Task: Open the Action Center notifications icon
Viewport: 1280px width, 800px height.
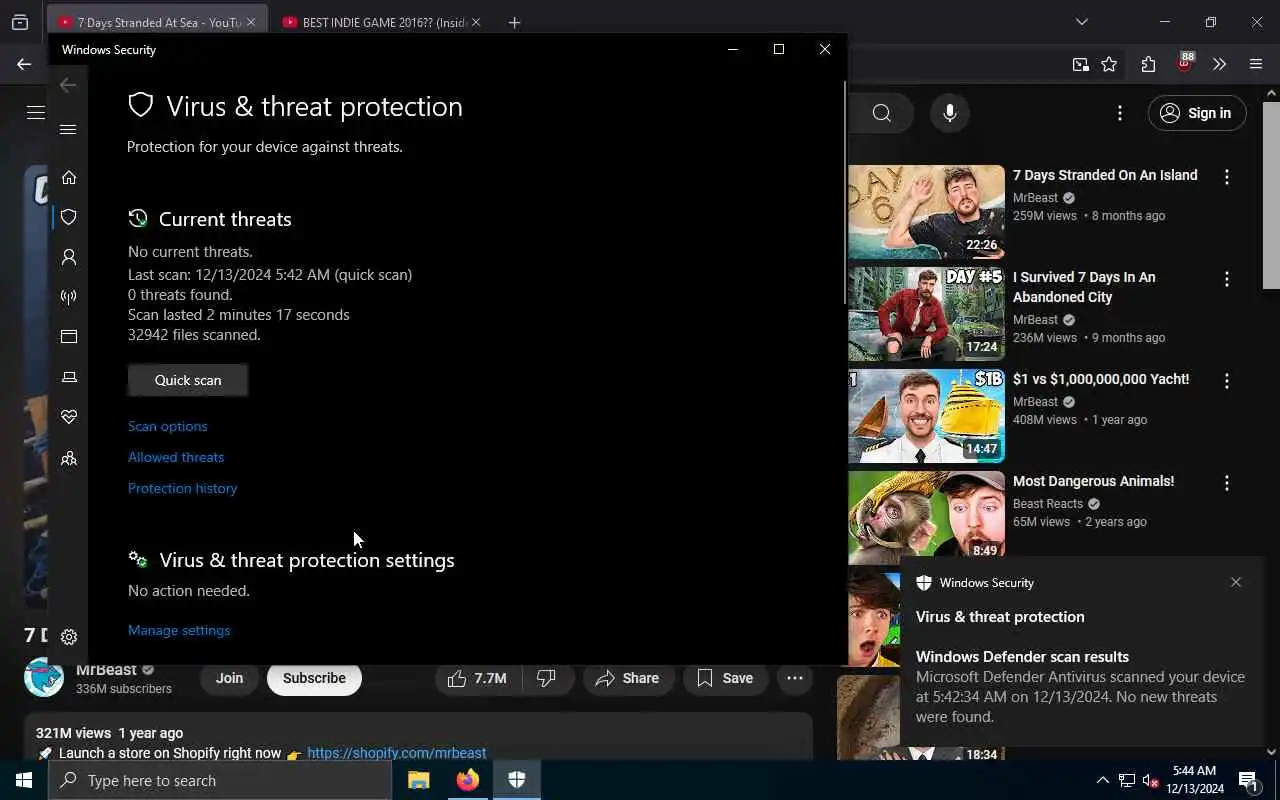Action: (x=1248, y=780)
